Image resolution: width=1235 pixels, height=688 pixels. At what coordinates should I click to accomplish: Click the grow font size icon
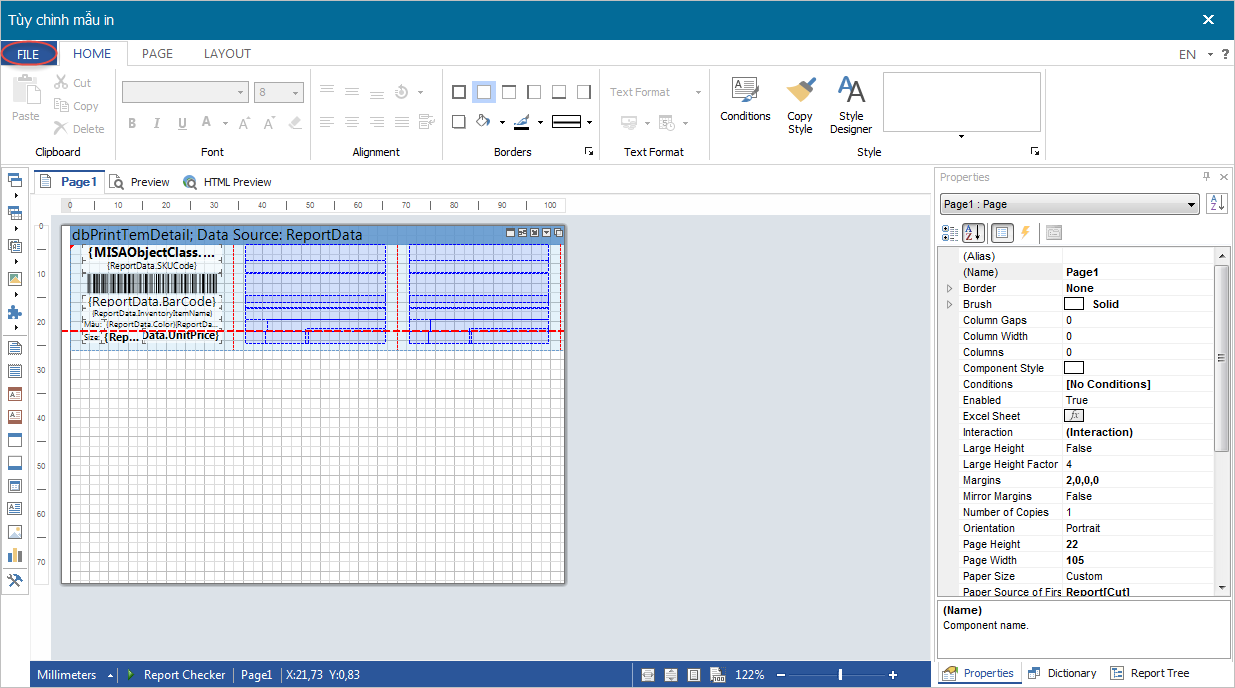[244, 123]
